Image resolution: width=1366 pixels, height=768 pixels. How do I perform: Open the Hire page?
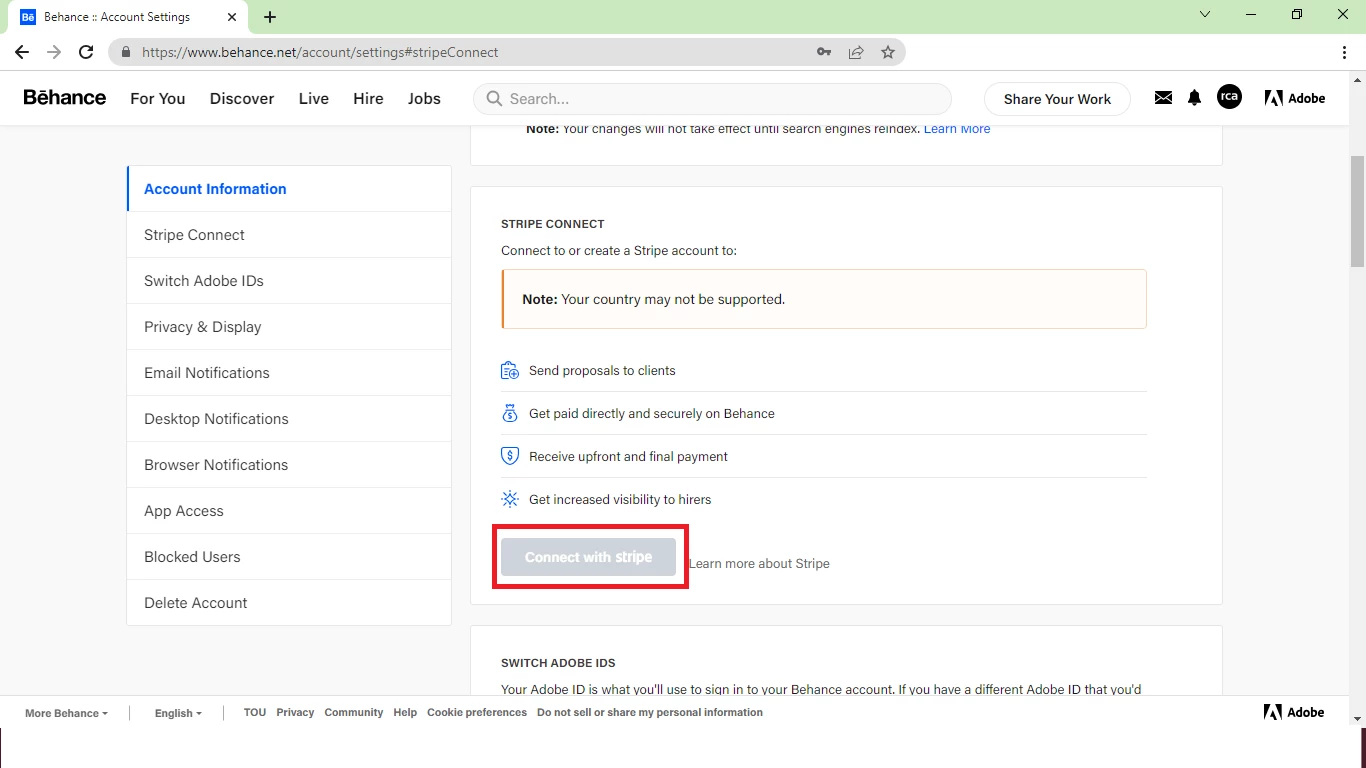click(368, 98)
